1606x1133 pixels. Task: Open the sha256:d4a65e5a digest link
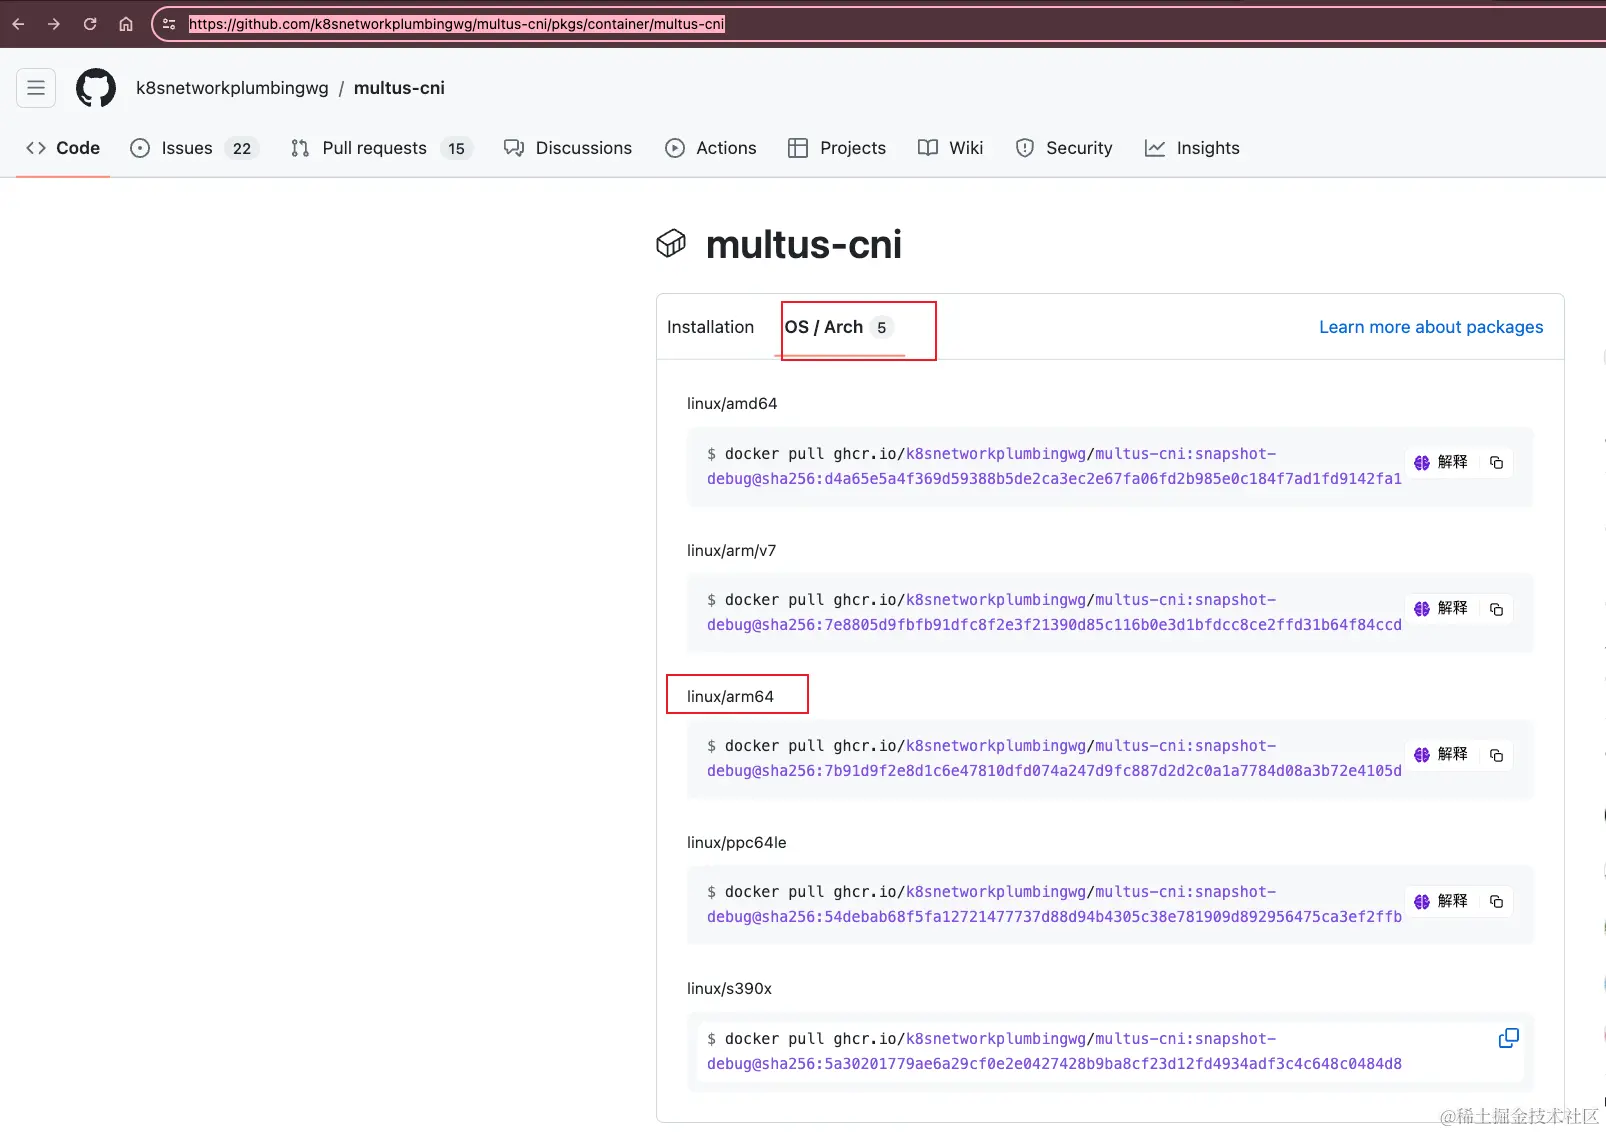1054,479
